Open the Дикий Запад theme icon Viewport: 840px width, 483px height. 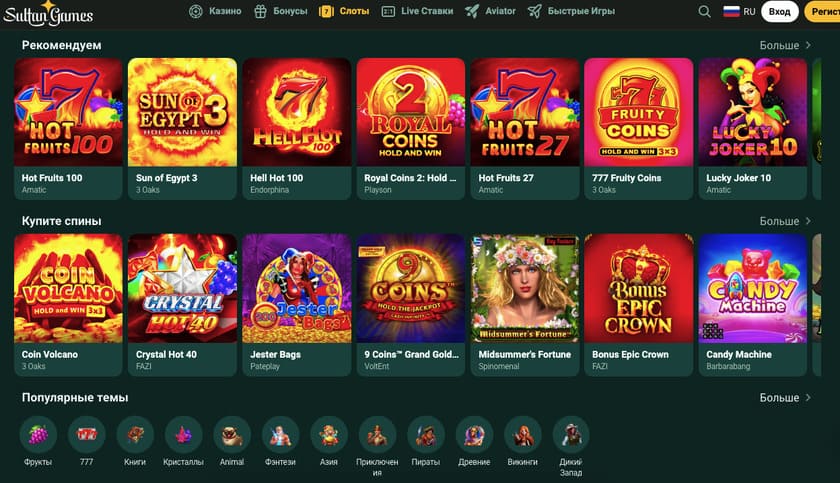(x=571, y=434)
